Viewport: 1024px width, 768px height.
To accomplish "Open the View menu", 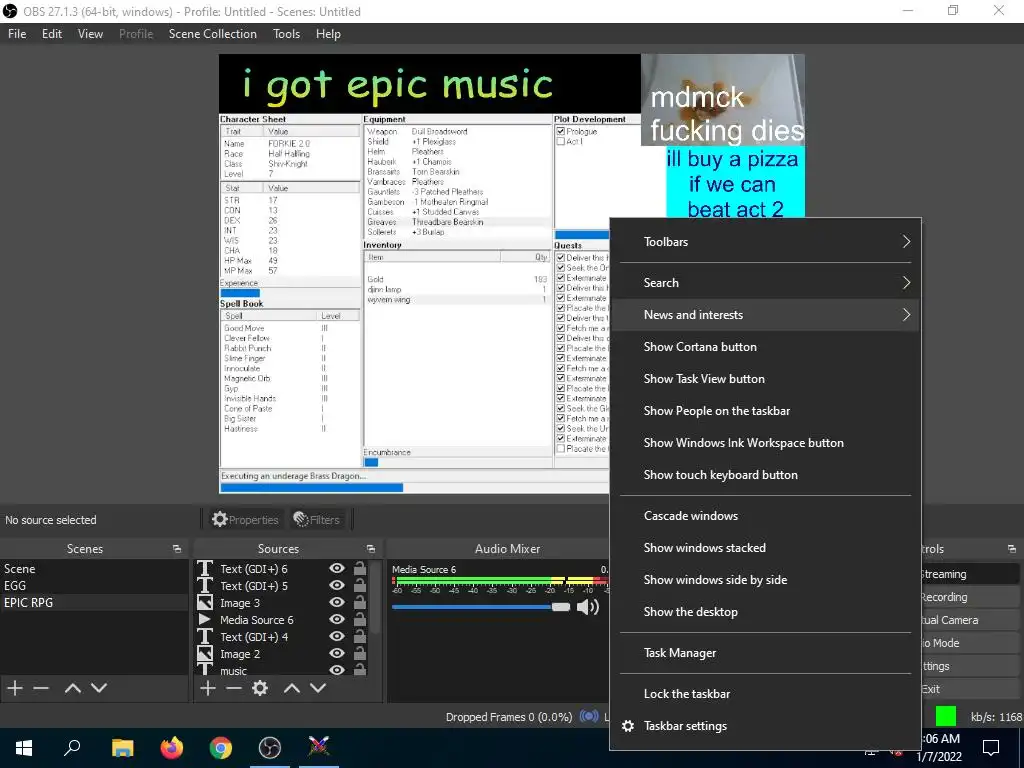I will (90, 34).
